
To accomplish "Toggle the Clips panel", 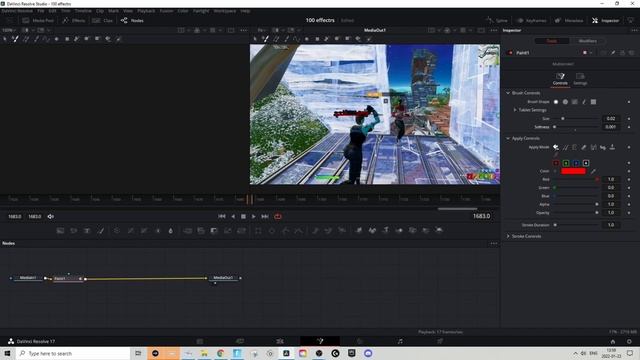I will tap(103, 20).
